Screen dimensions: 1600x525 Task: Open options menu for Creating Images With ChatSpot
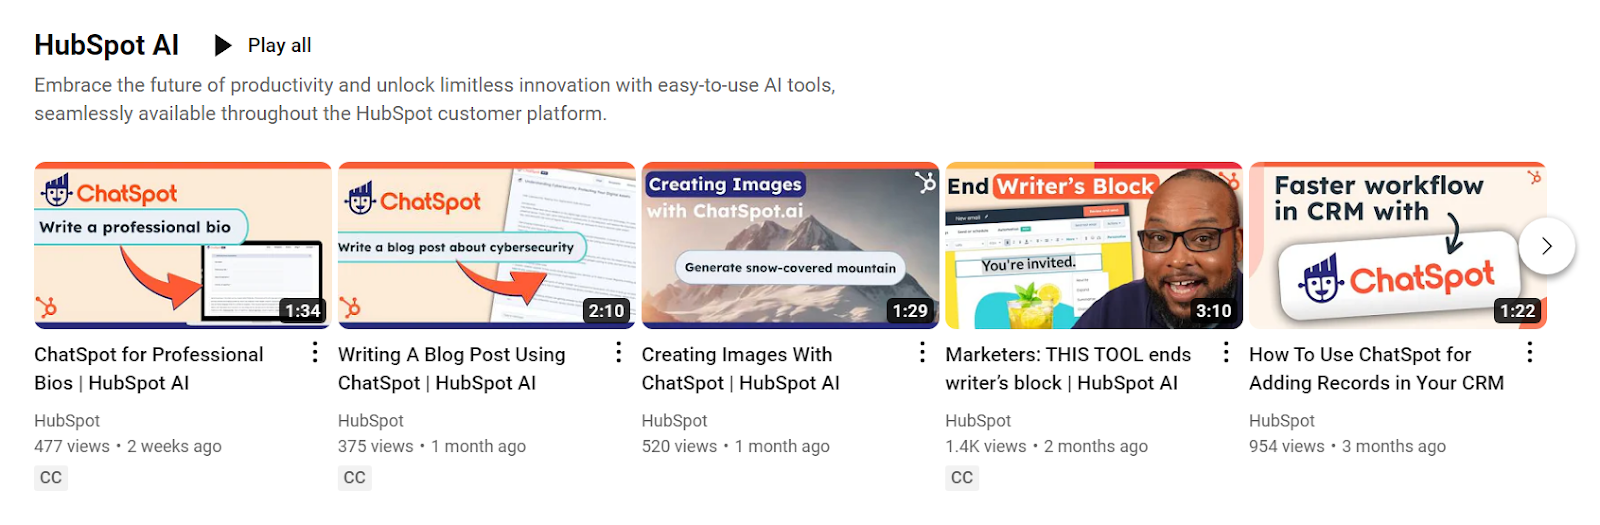922,352
